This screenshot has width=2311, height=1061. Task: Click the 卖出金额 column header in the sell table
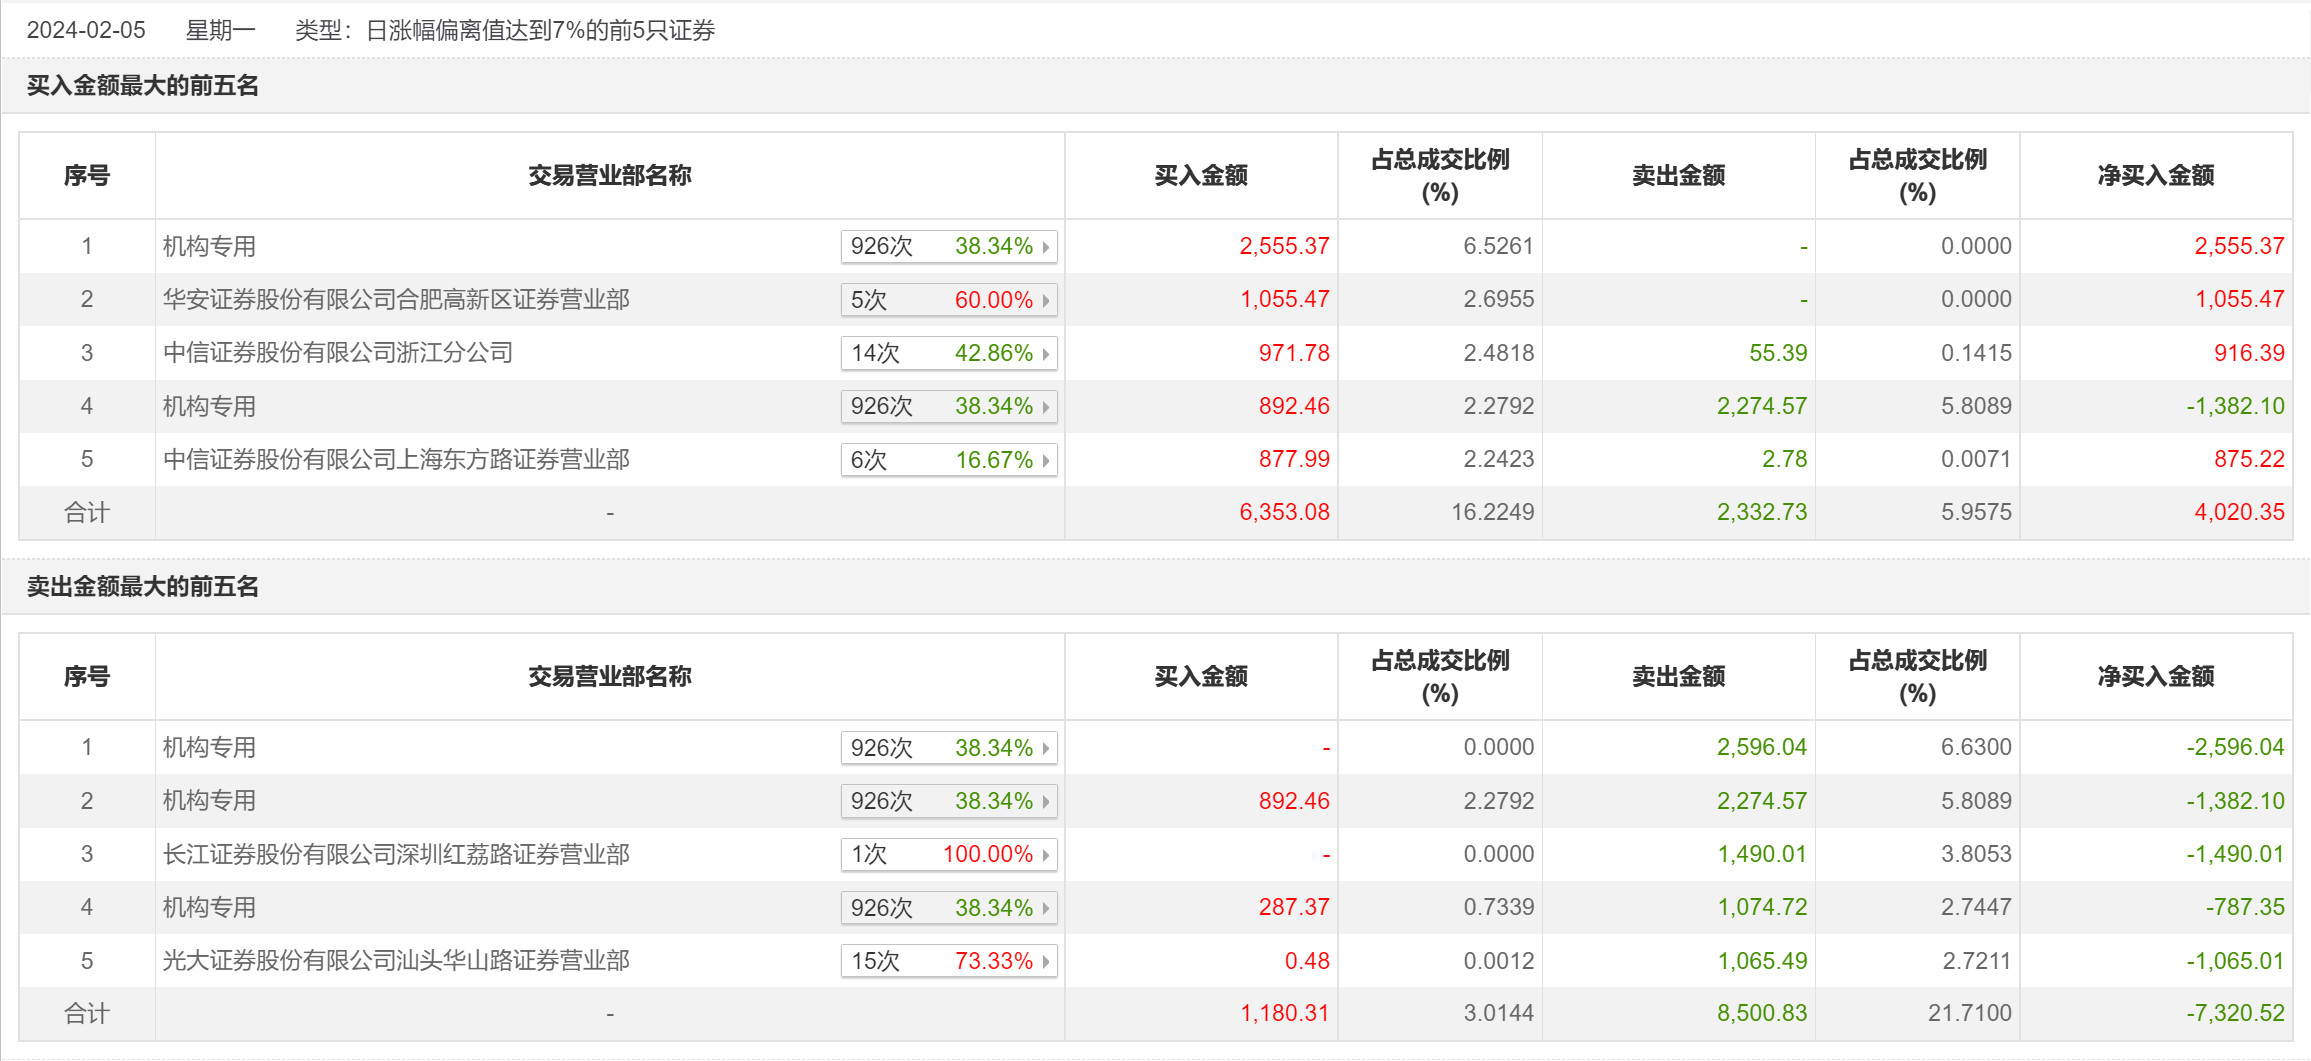coord(1678,677)
